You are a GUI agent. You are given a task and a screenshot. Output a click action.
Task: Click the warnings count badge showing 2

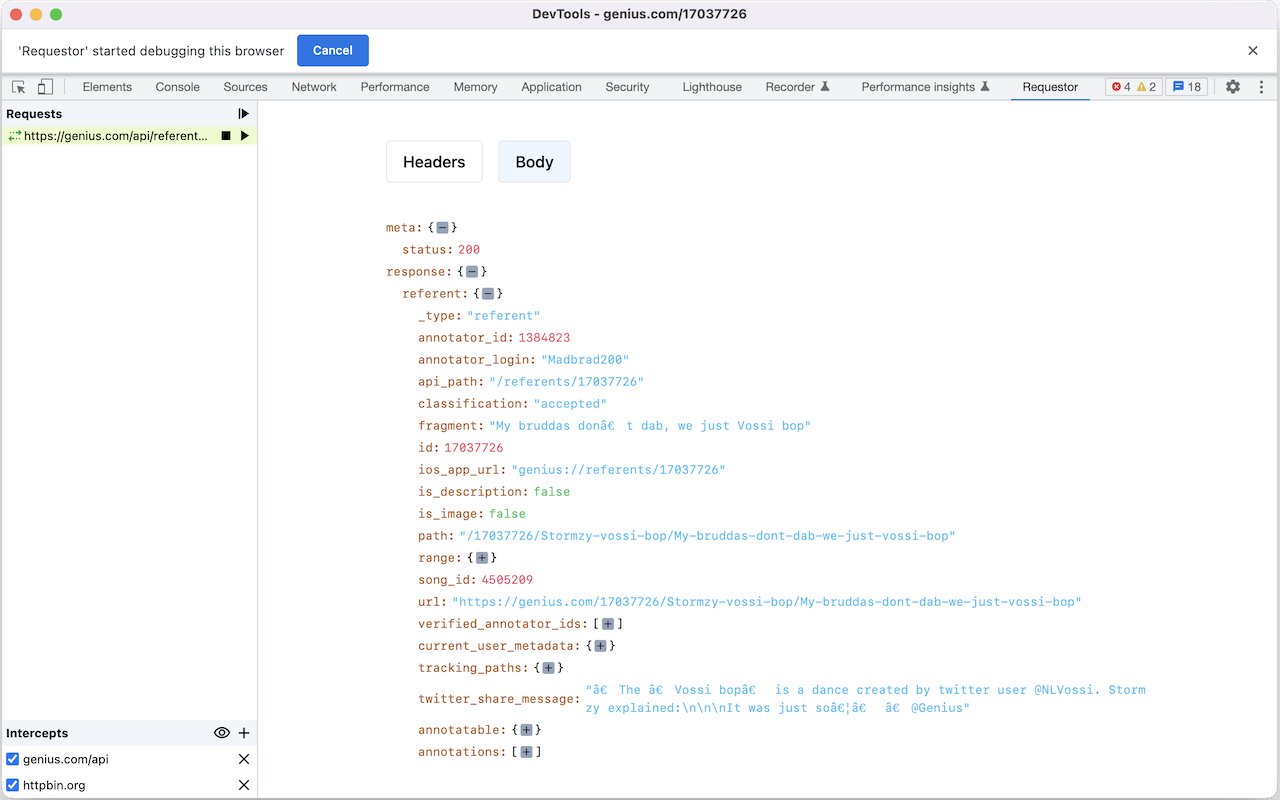tap(1146, 87)
